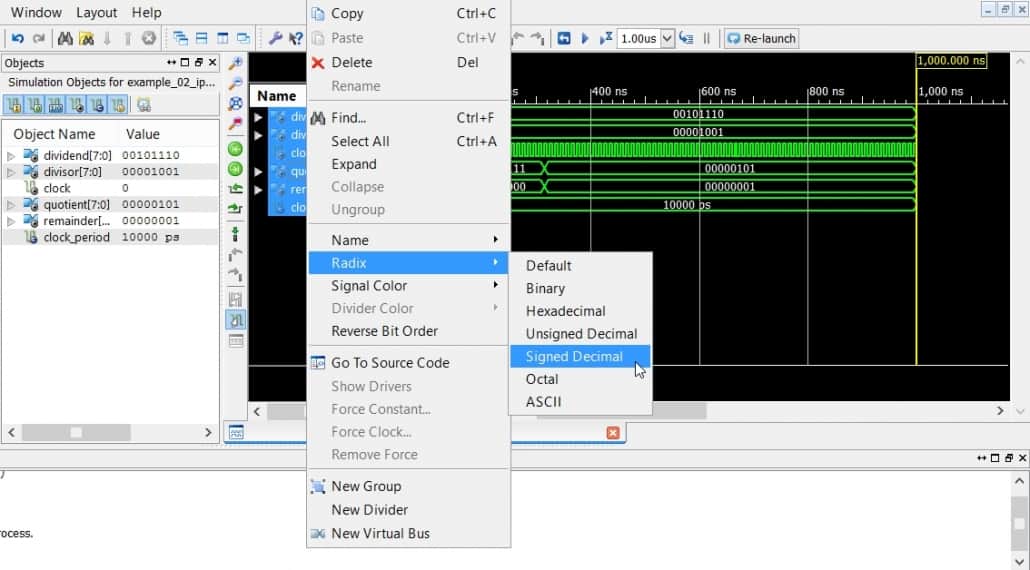Toggle the first object-type filter button in Objects panel

coord(15,105)
